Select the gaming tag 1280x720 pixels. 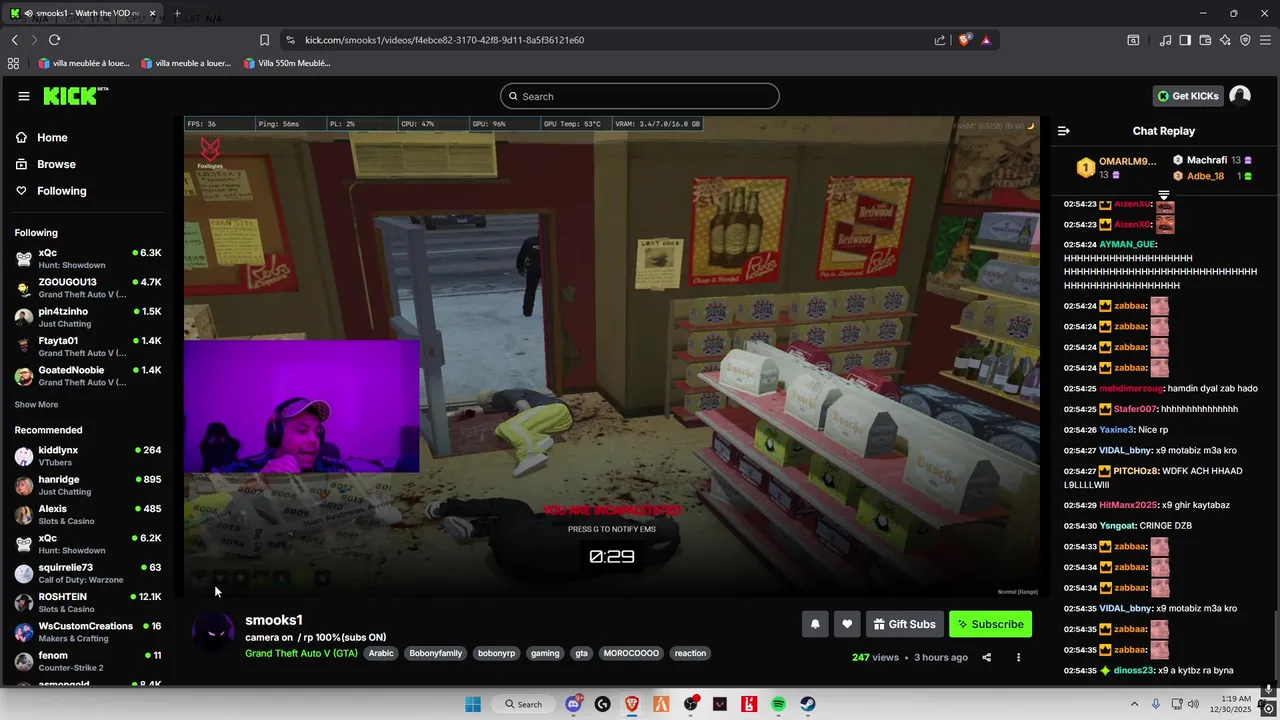click(545, 653)
